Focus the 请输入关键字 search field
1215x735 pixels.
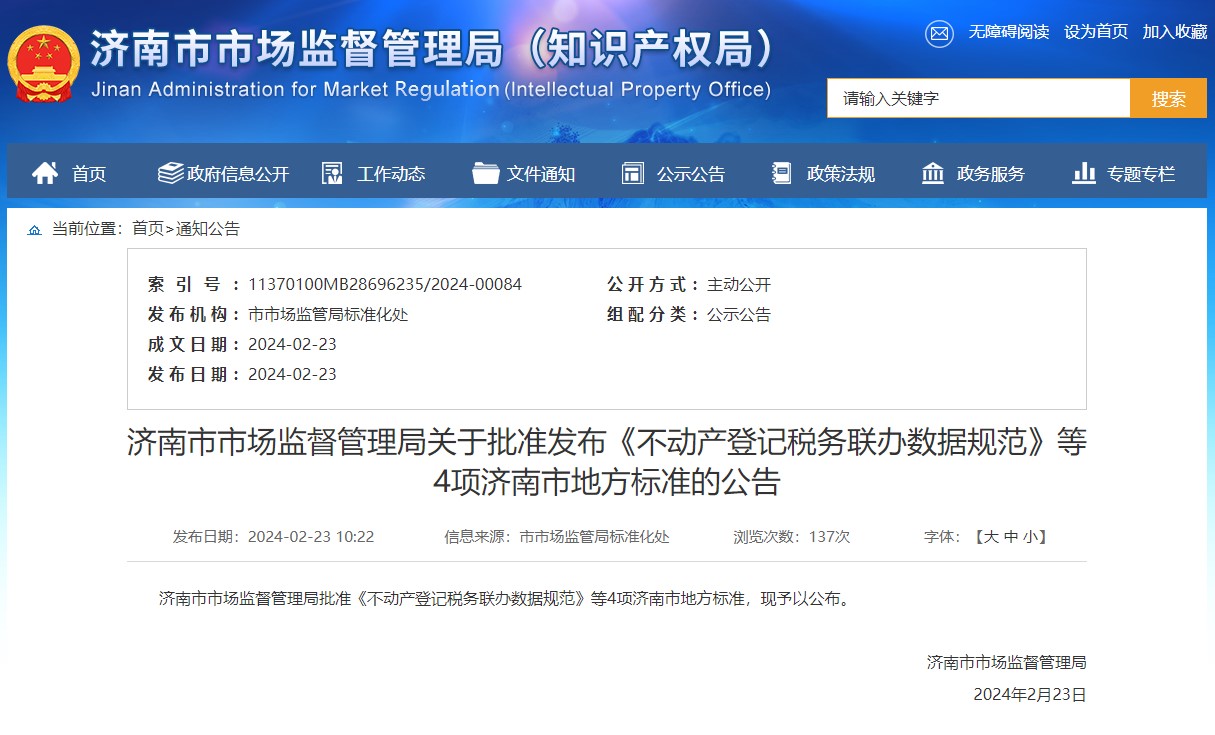click(977, 99)
